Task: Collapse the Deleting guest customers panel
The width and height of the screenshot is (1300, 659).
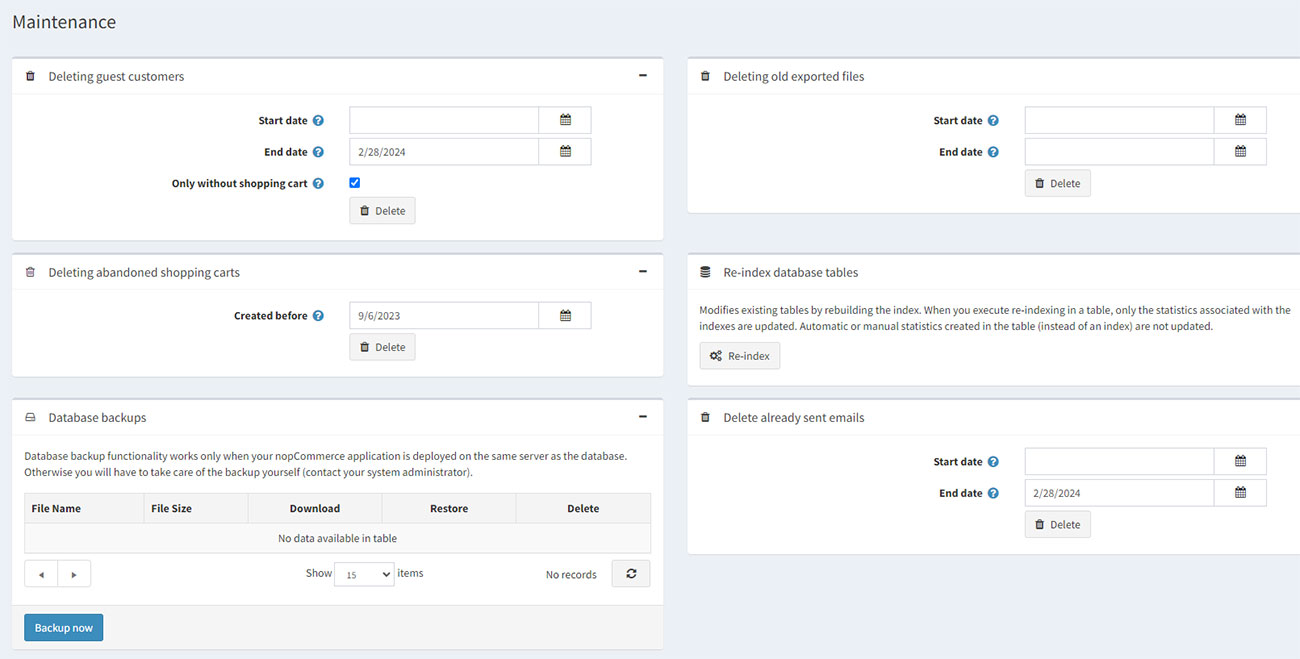Action: point(643,75)
